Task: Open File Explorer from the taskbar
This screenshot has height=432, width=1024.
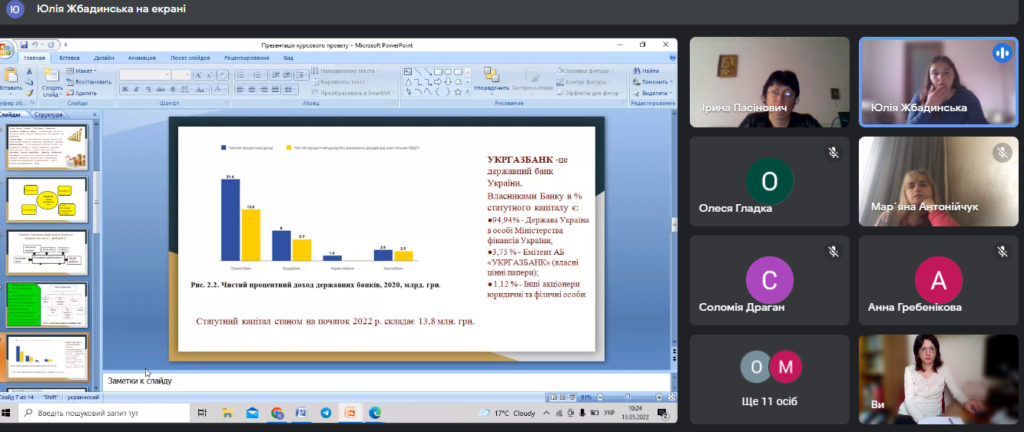Action: coord(227,413)
